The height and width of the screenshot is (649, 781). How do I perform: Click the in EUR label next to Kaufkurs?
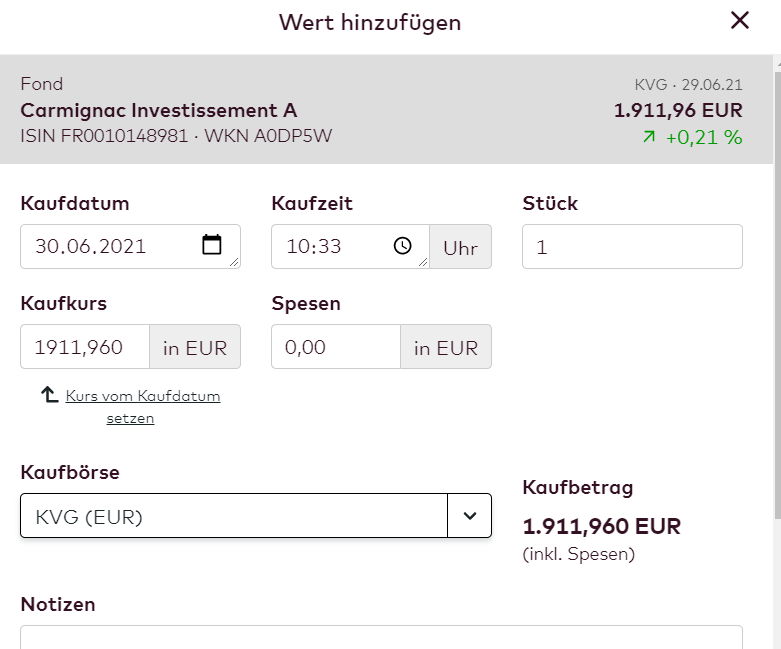coord(195,347)
